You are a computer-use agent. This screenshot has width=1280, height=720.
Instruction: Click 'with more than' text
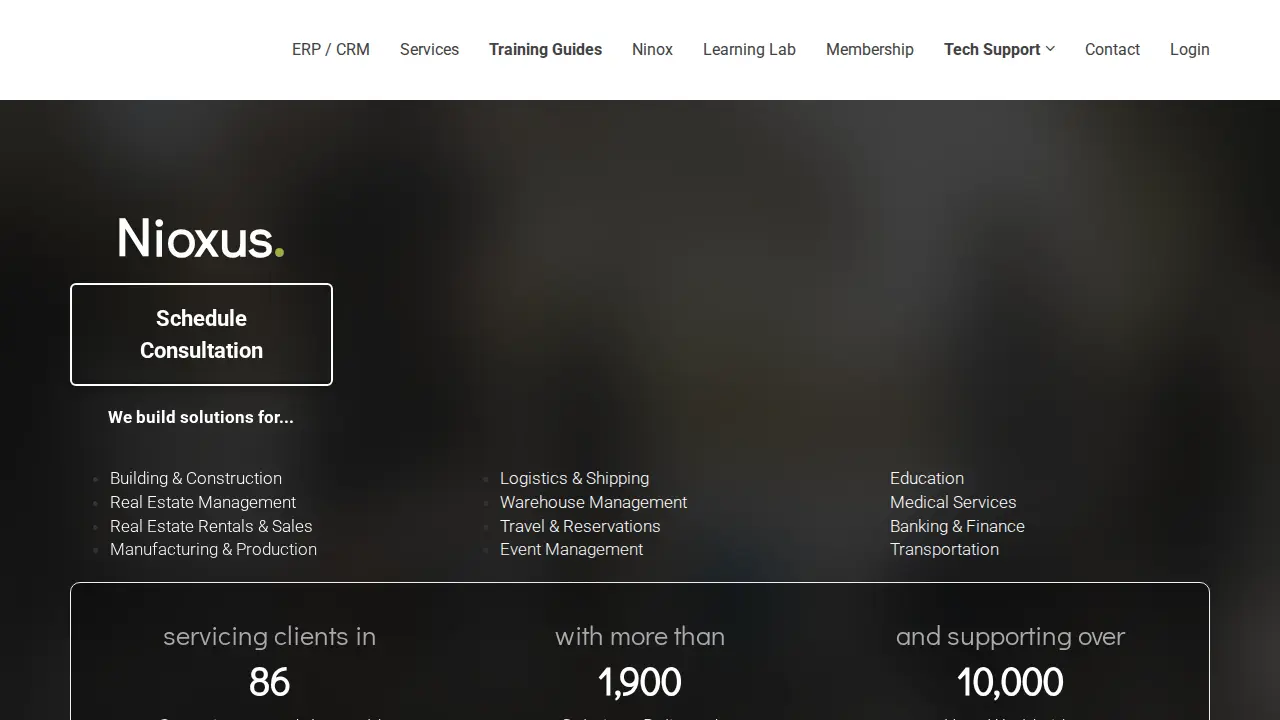pyautogui.click(x=640, y=636)
